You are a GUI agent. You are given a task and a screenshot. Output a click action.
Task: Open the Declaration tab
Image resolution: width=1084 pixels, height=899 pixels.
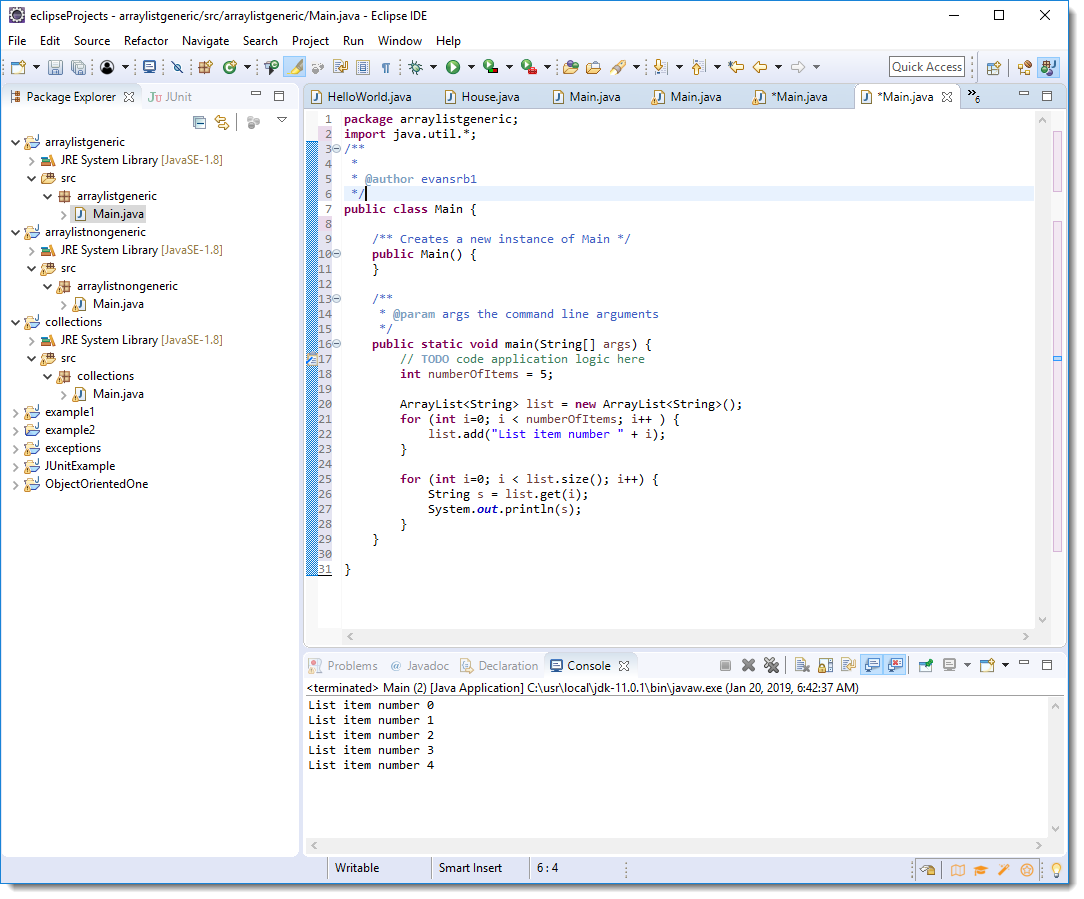coord(499,666)
